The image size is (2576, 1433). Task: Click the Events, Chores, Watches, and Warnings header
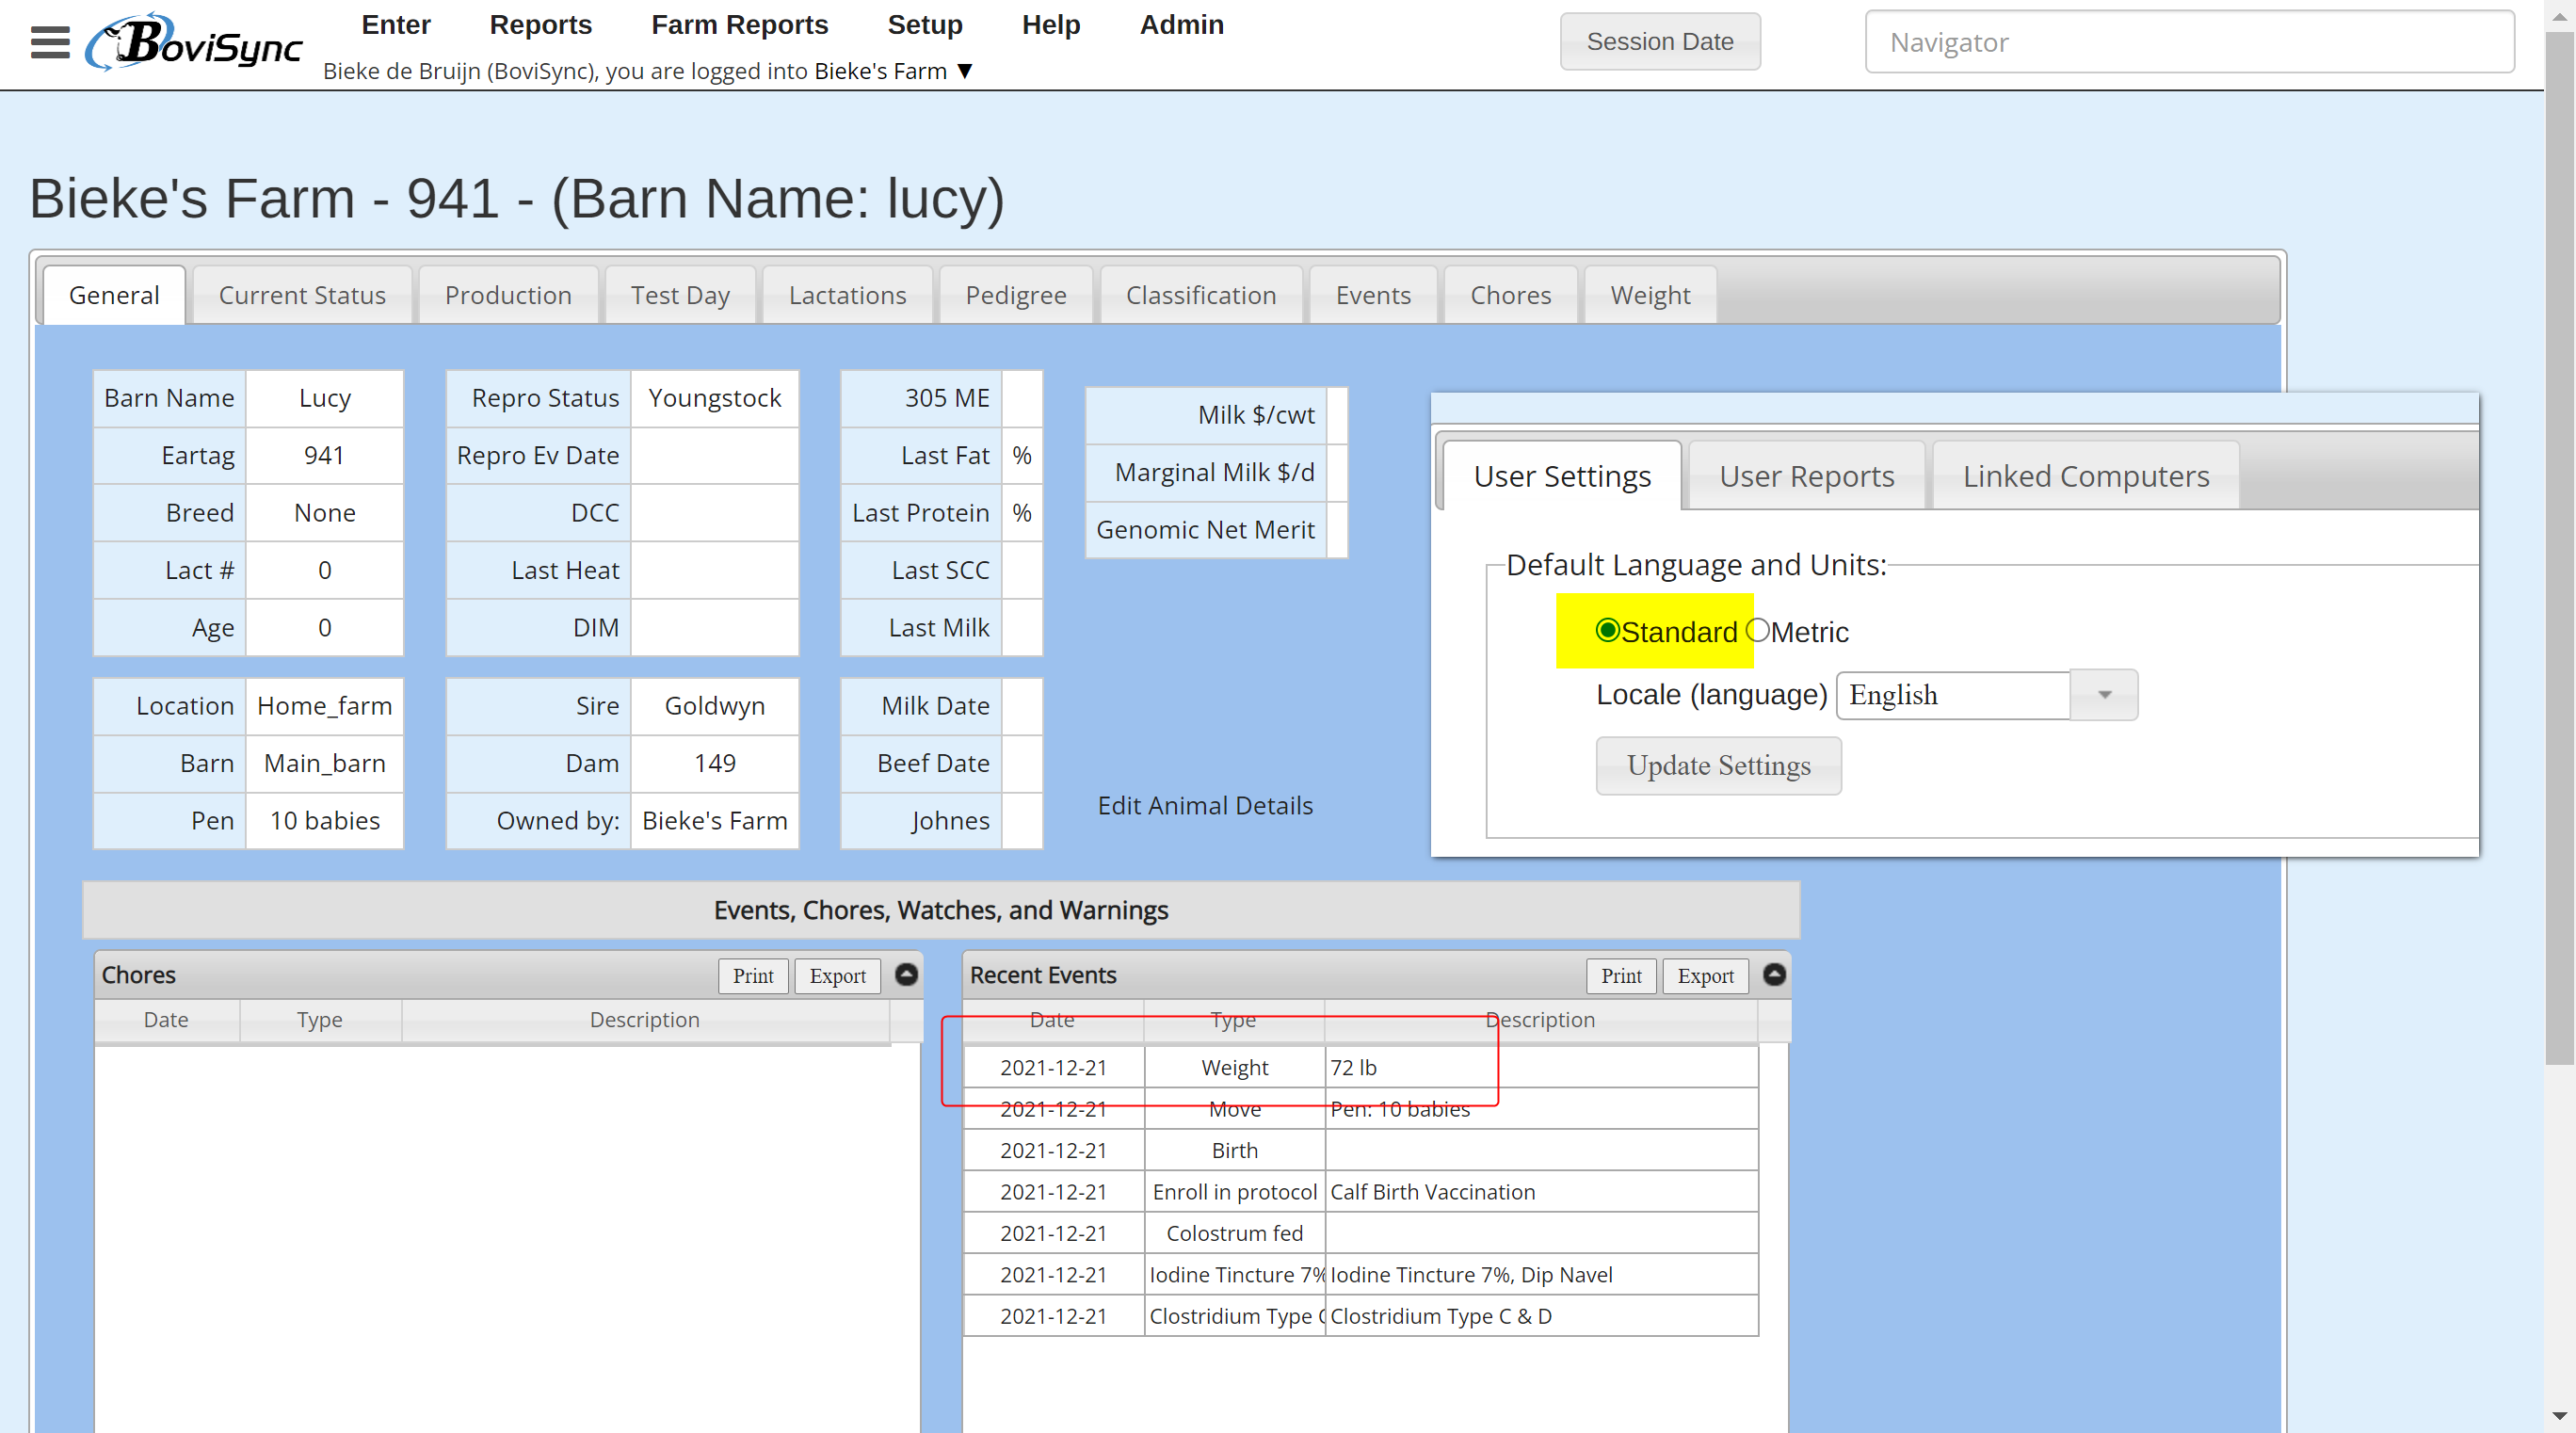pyautogui.click(x=940, y=909)
